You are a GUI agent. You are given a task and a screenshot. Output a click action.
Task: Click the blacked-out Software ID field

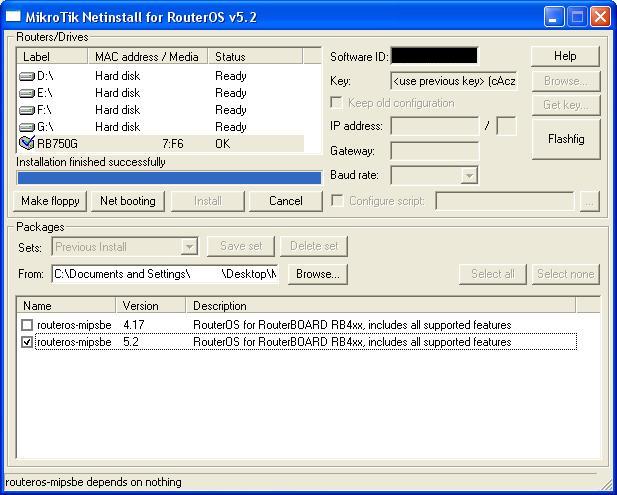pos(434,55)
